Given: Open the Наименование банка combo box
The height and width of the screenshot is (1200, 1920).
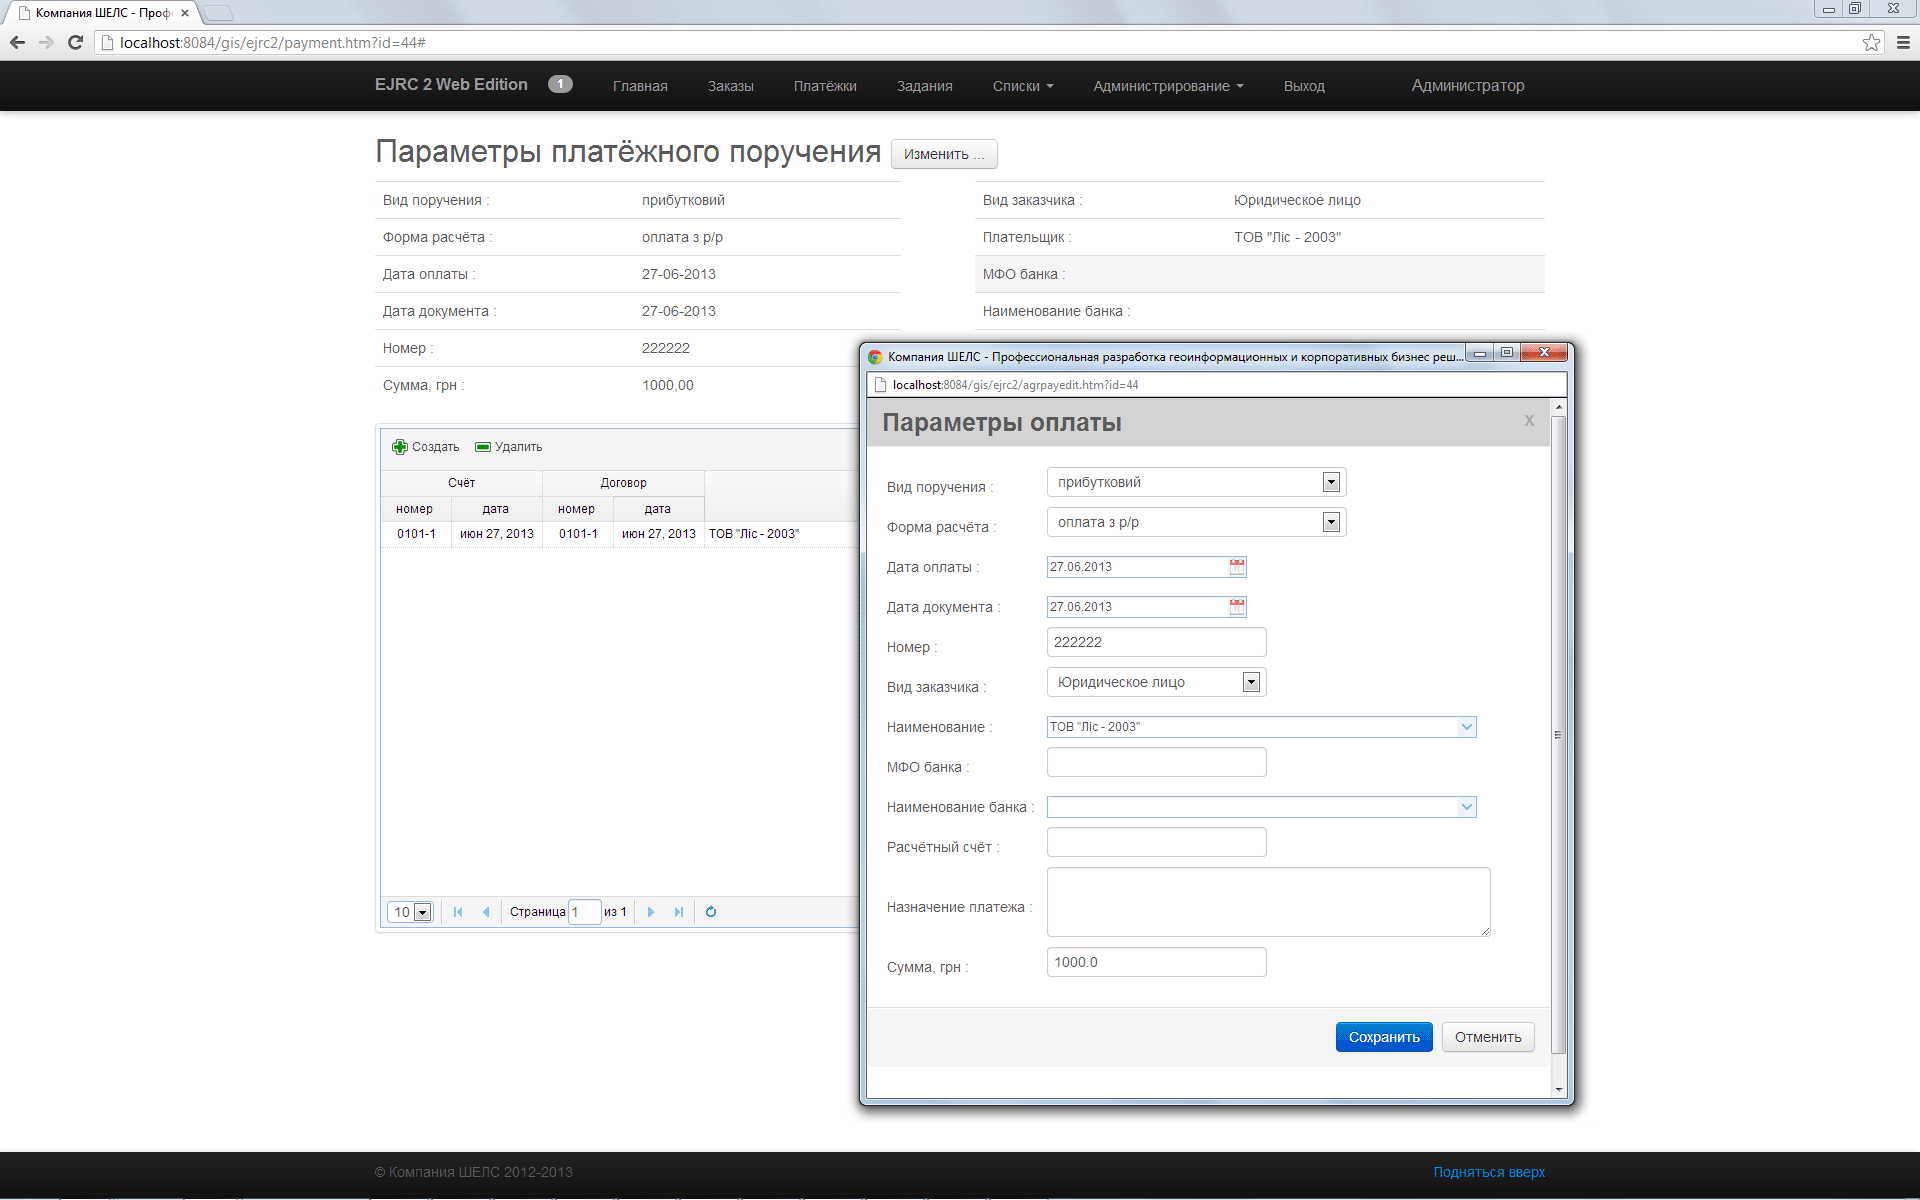Looking at the screenshot, I should point(1466,807).
